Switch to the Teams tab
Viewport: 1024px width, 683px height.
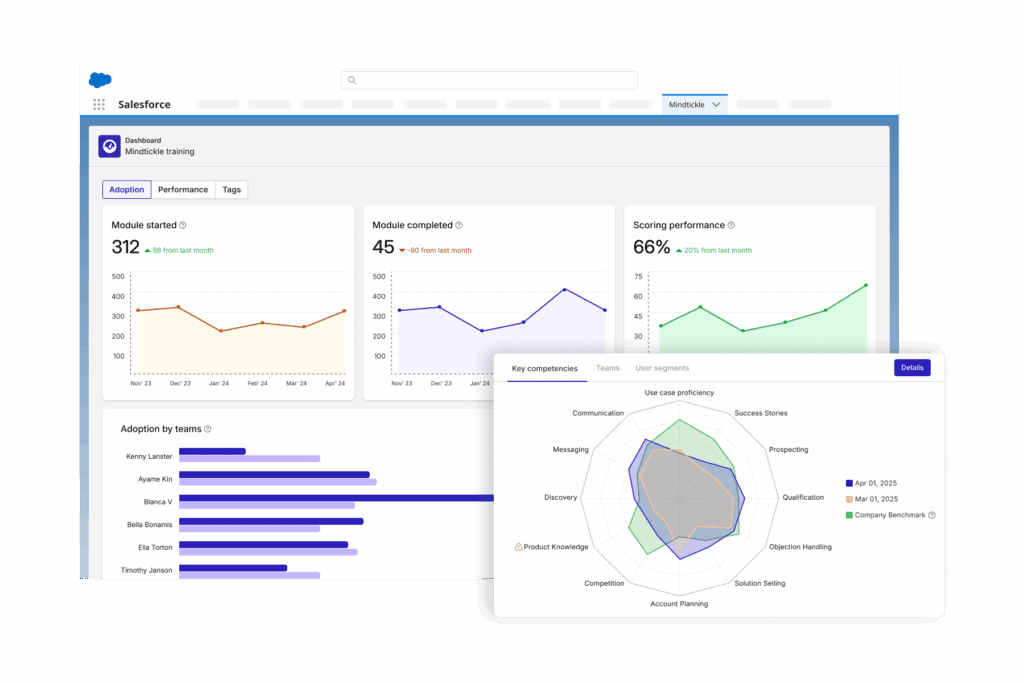click(608, 368)
